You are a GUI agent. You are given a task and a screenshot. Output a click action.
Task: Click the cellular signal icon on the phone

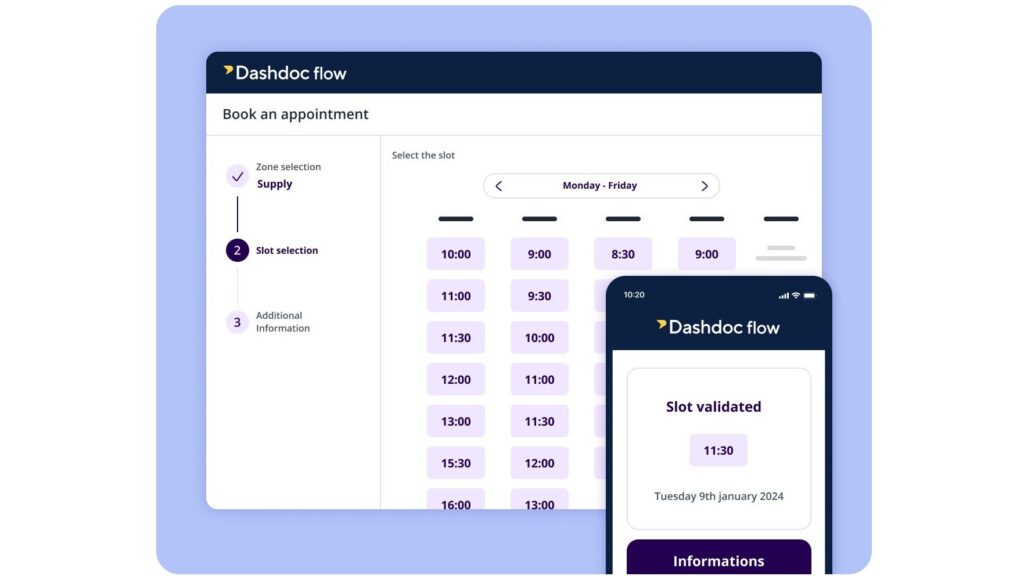pos(784,296)
